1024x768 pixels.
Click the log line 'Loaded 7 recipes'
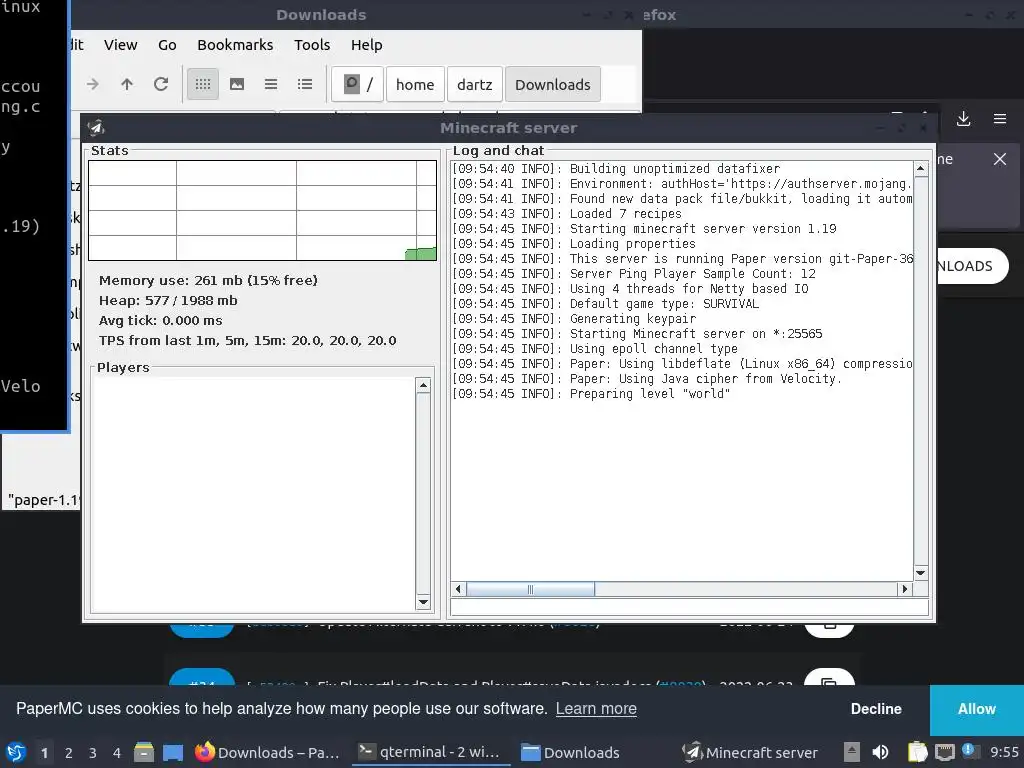(567, 214)
